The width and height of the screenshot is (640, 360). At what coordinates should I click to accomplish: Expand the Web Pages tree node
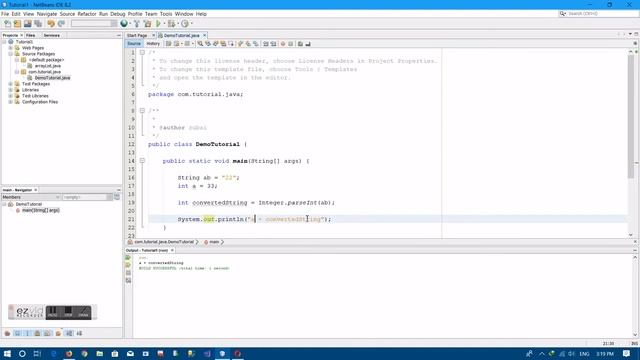click(x=11, y=48)
